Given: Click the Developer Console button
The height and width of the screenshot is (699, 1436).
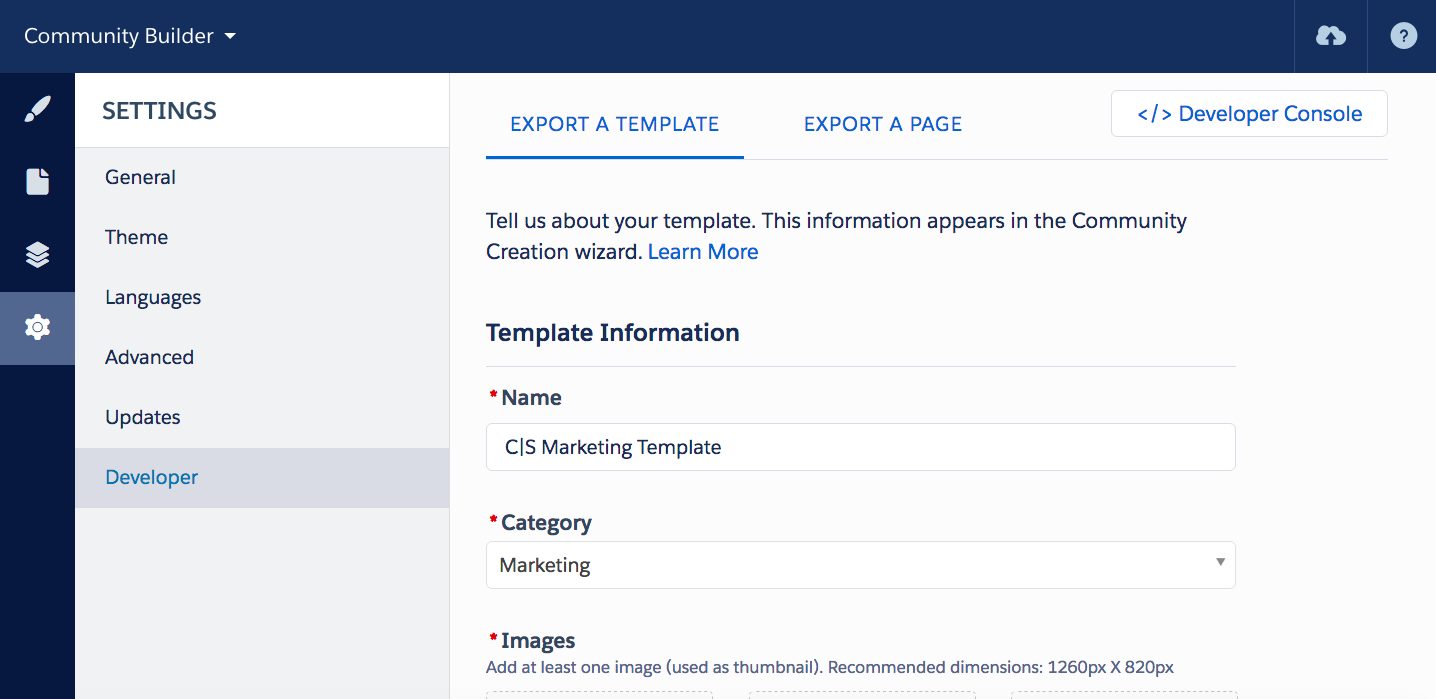Looking at the screenshot, I should [1249, 114].
